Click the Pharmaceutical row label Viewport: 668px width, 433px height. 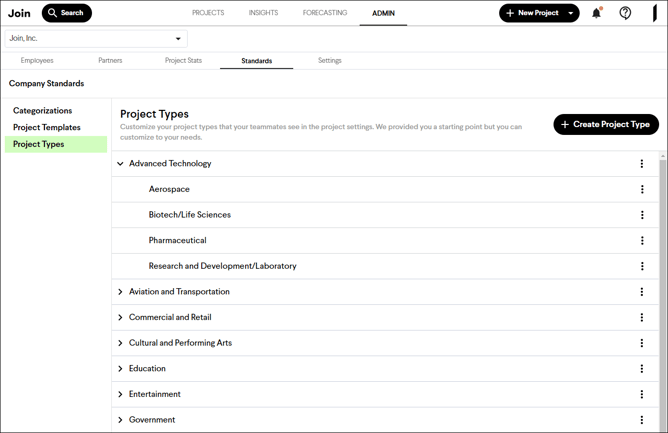[177, 240]
